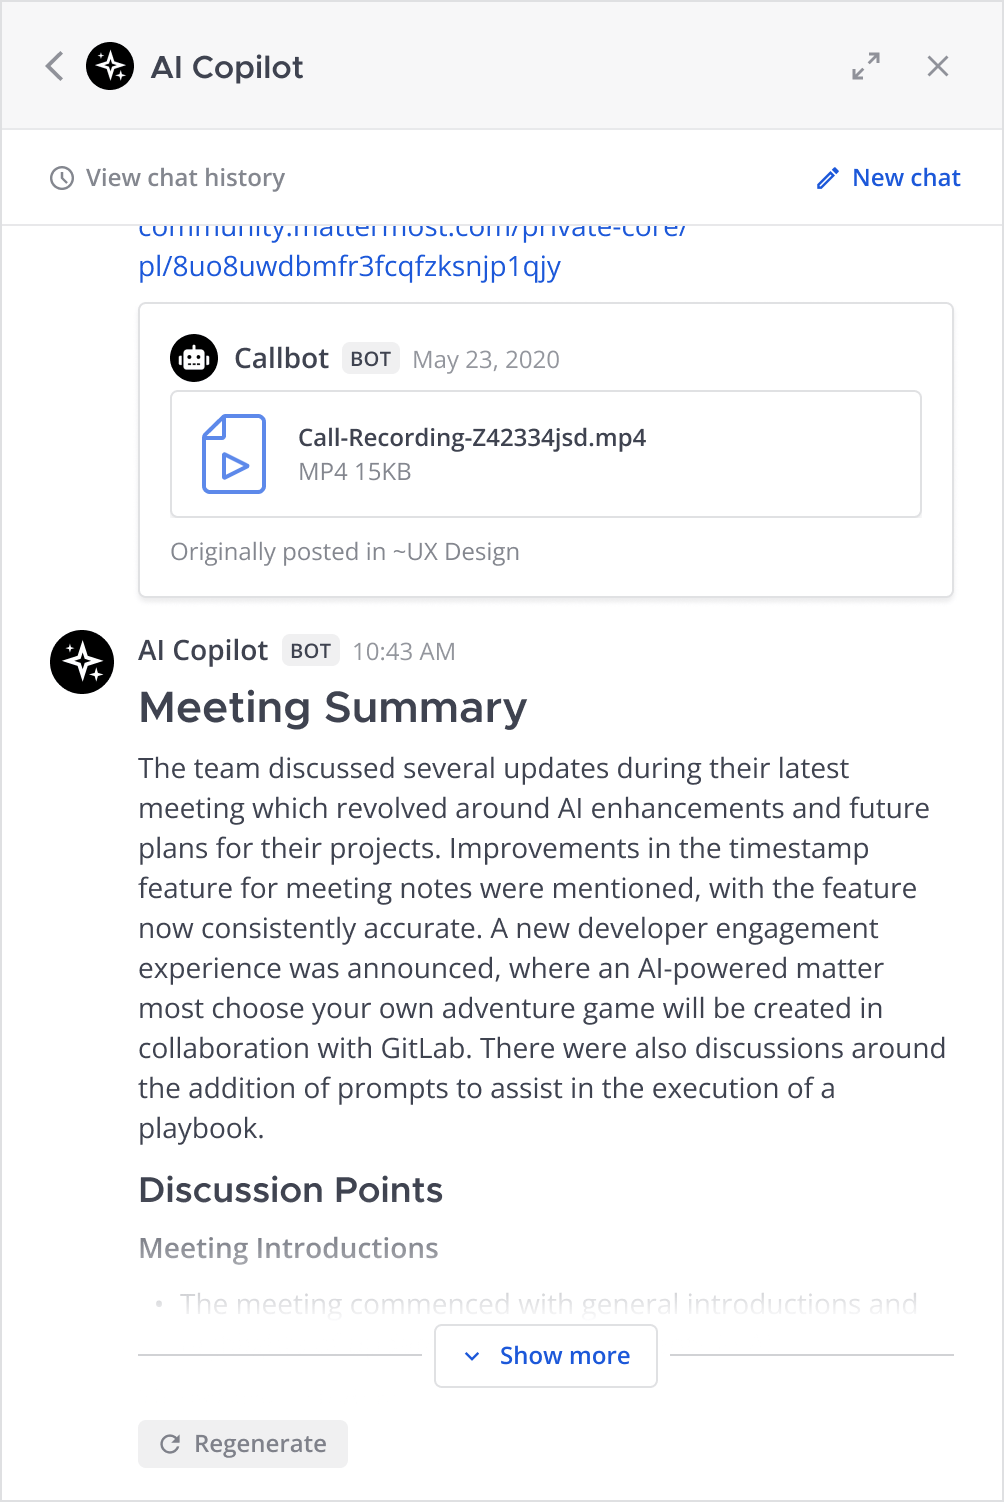
Task: Go back using the header chevron
Action: pyautogui.click(x=55, y=67)
